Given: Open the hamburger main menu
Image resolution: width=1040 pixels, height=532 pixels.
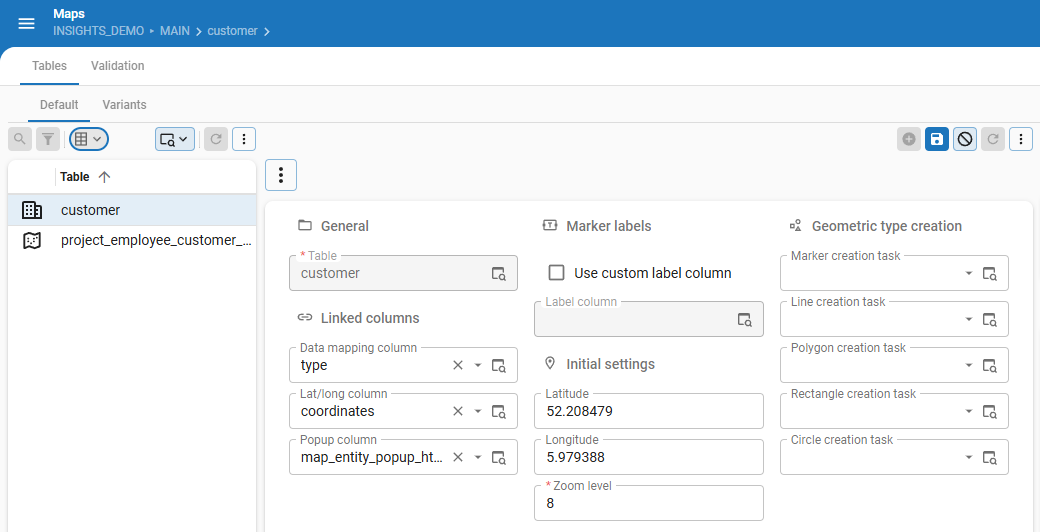Looking at the screenshot, I should [27, 23].
